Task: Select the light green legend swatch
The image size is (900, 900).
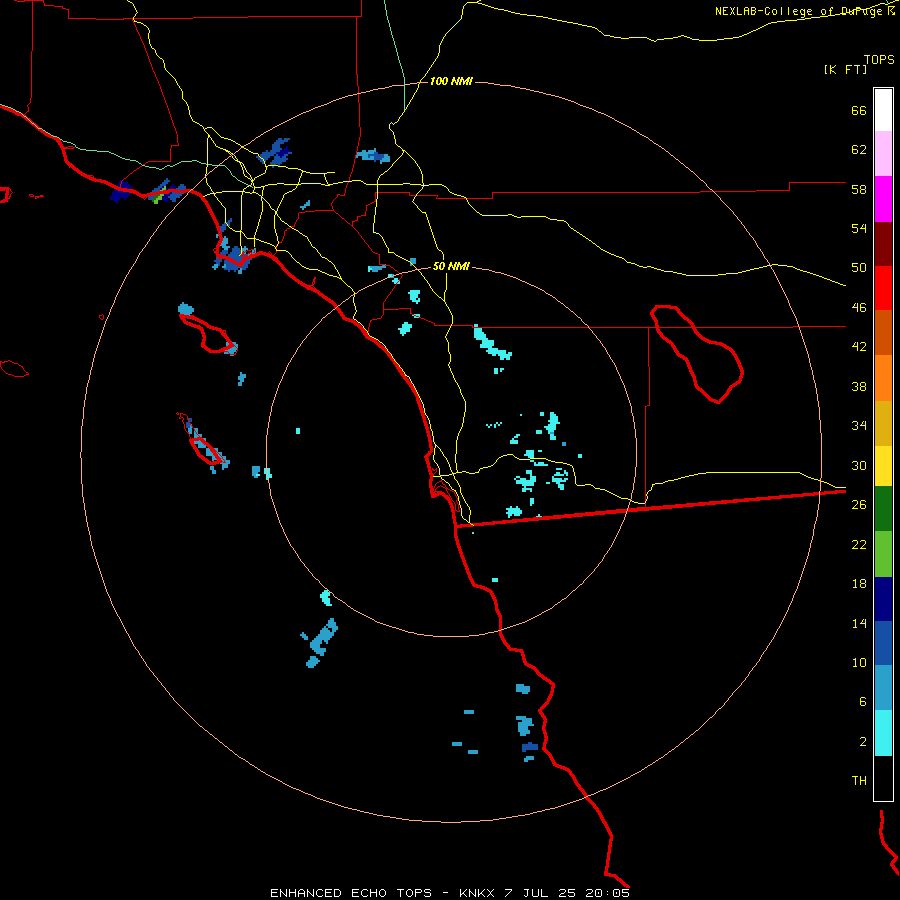Action: (883, 554)
